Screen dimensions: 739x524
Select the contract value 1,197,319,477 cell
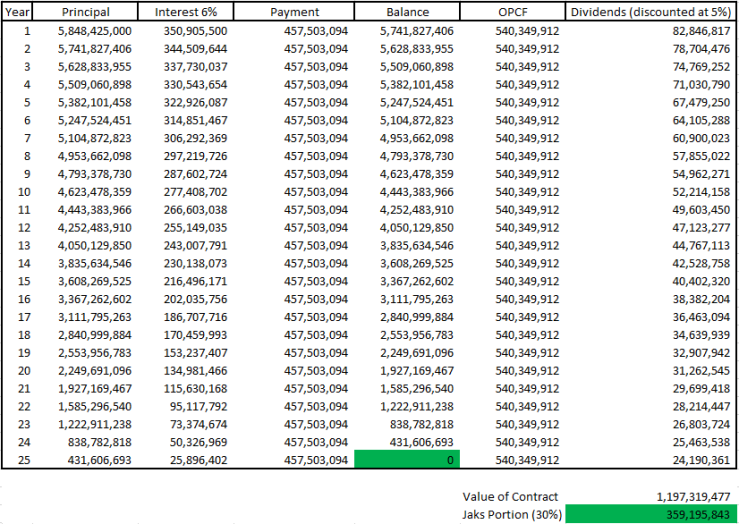coord(651,497)
